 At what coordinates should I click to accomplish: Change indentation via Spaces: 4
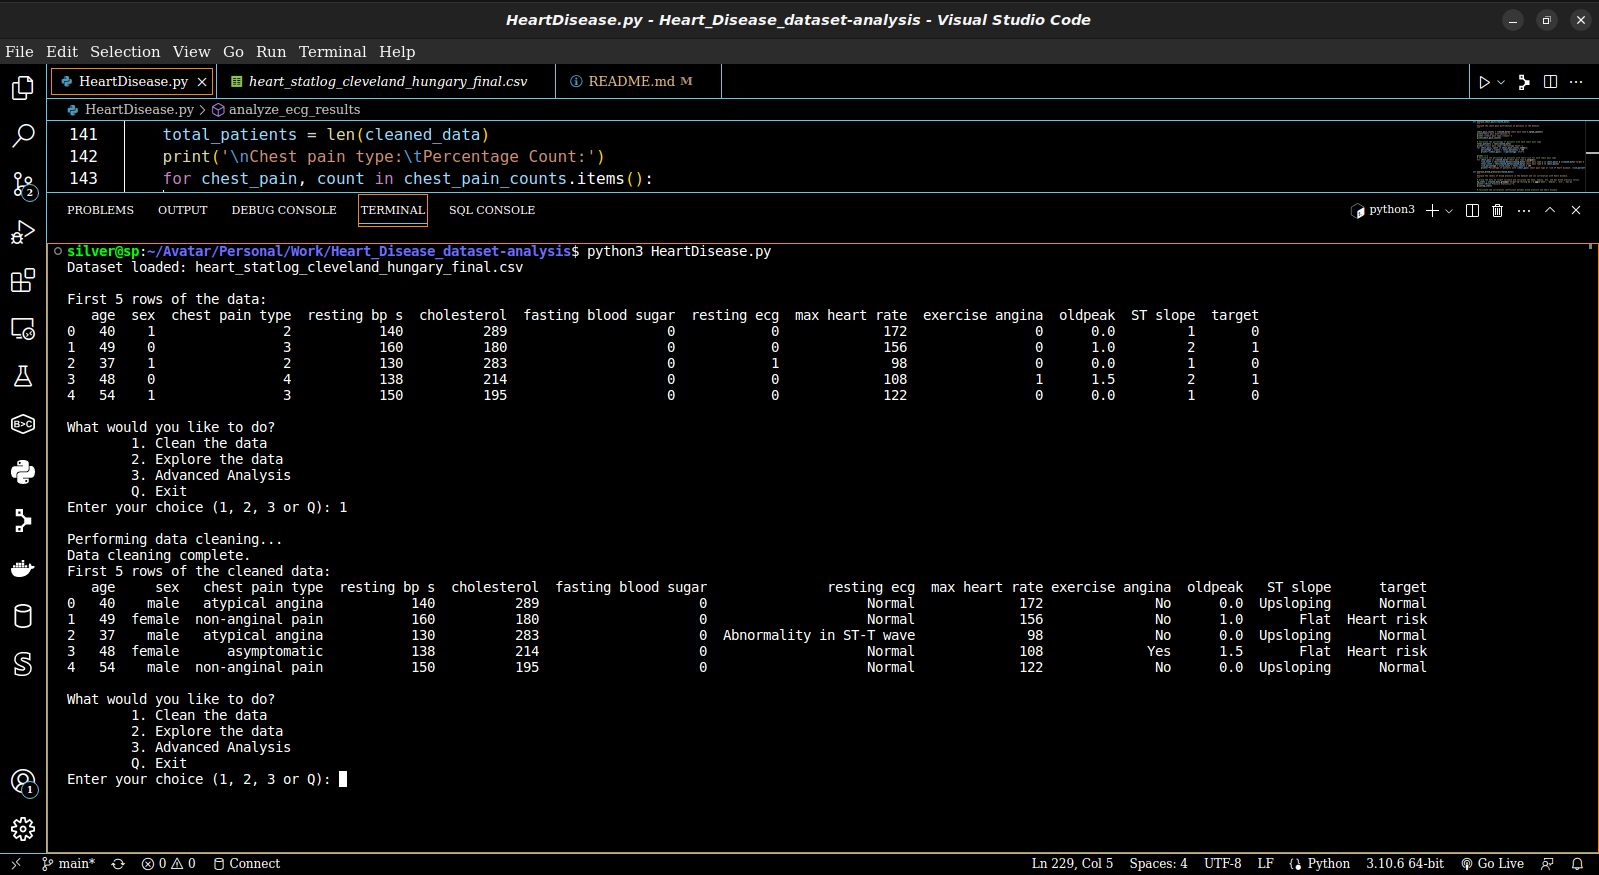1158,864
